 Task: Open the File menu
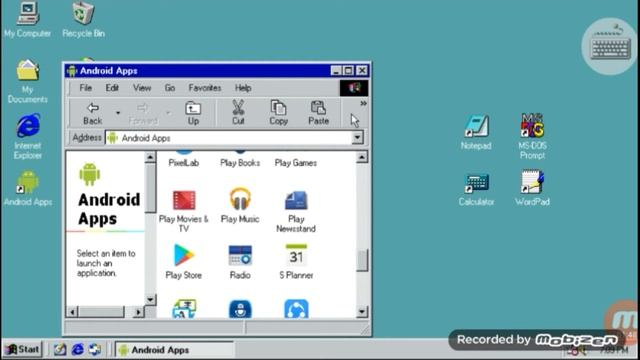coord(86,88)
